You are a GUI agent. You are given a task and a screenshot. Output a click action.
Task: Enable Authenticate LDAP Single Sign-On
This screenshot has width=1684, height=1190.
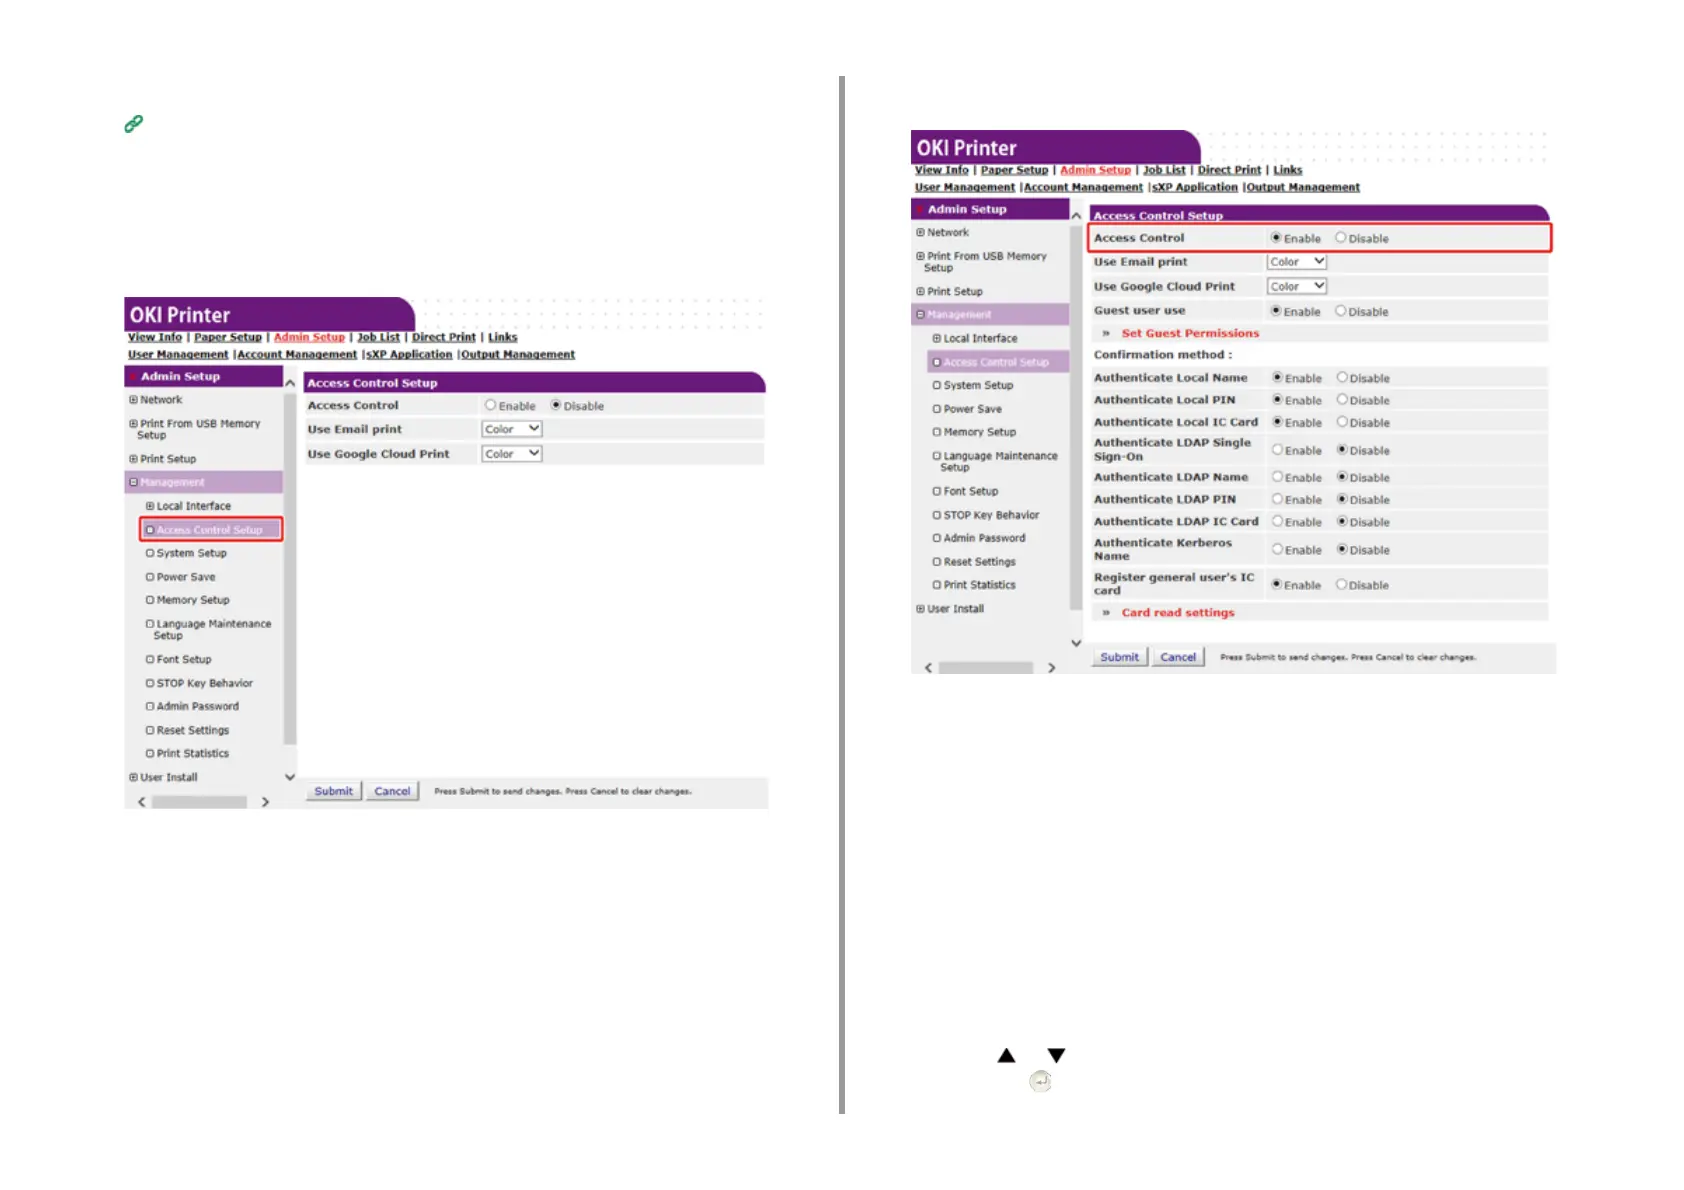(1277, 450)
